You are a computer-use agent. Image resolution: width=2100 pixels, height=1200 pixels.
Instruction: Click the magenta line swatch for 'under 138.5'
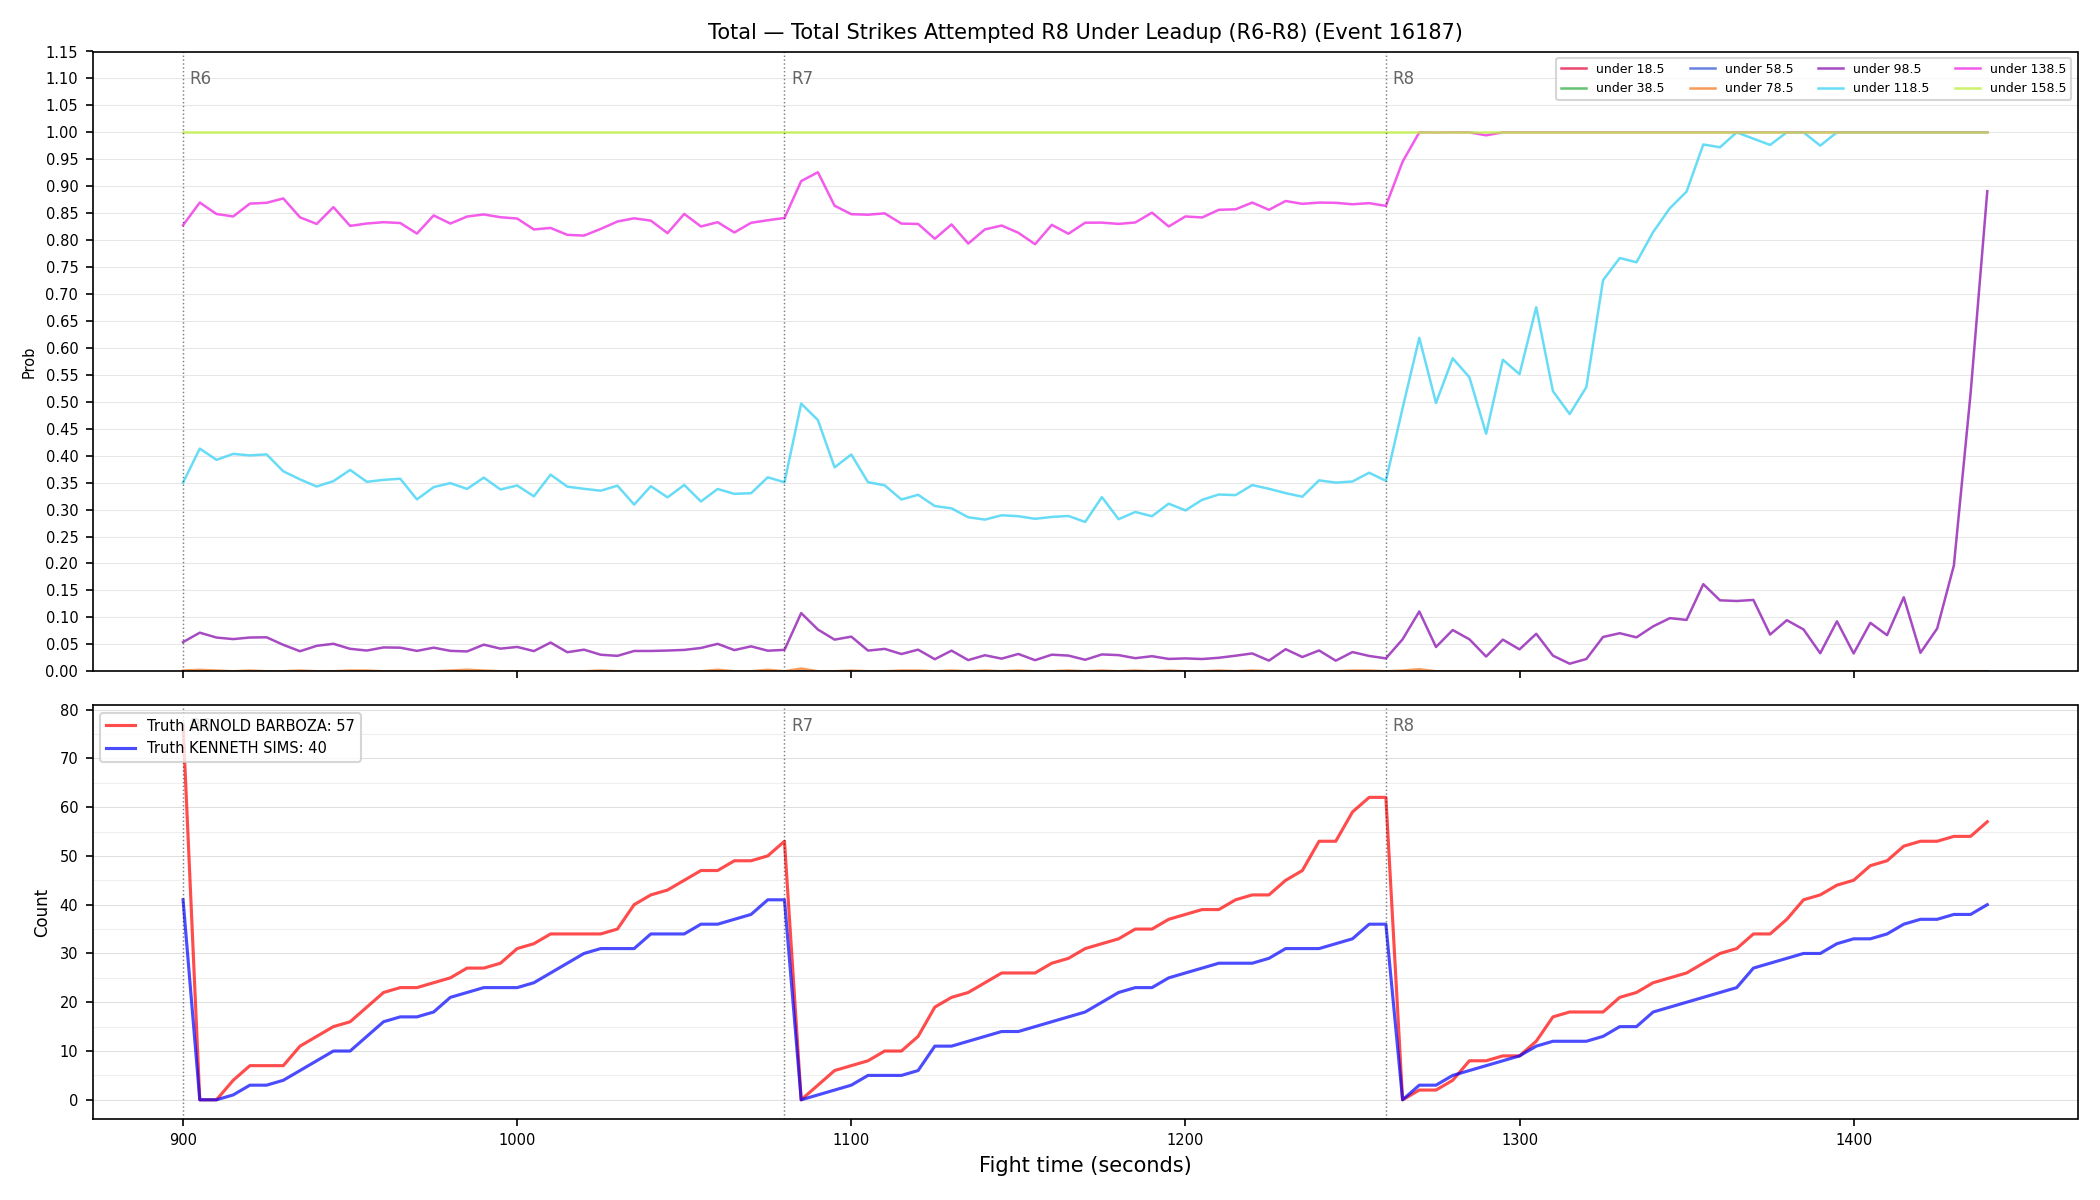pos(1969,69)
